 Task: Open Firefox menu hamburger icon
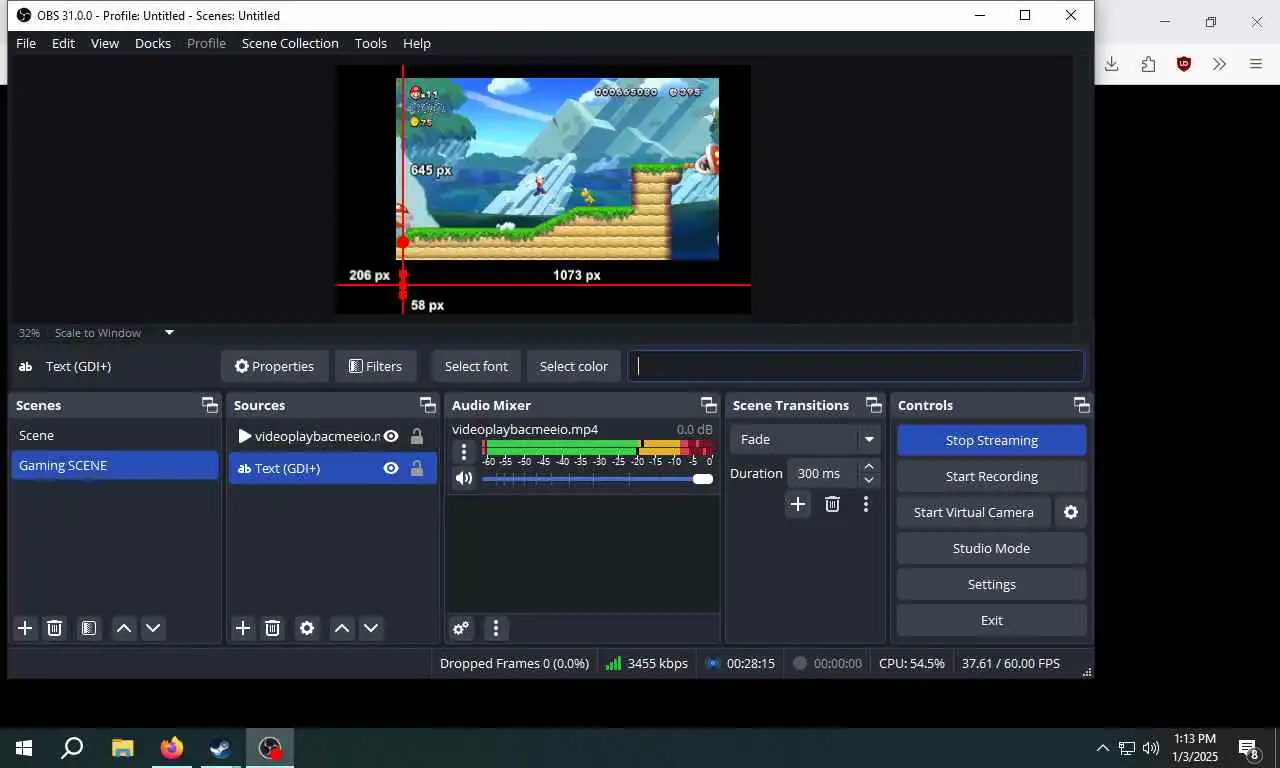(1256, 64)
